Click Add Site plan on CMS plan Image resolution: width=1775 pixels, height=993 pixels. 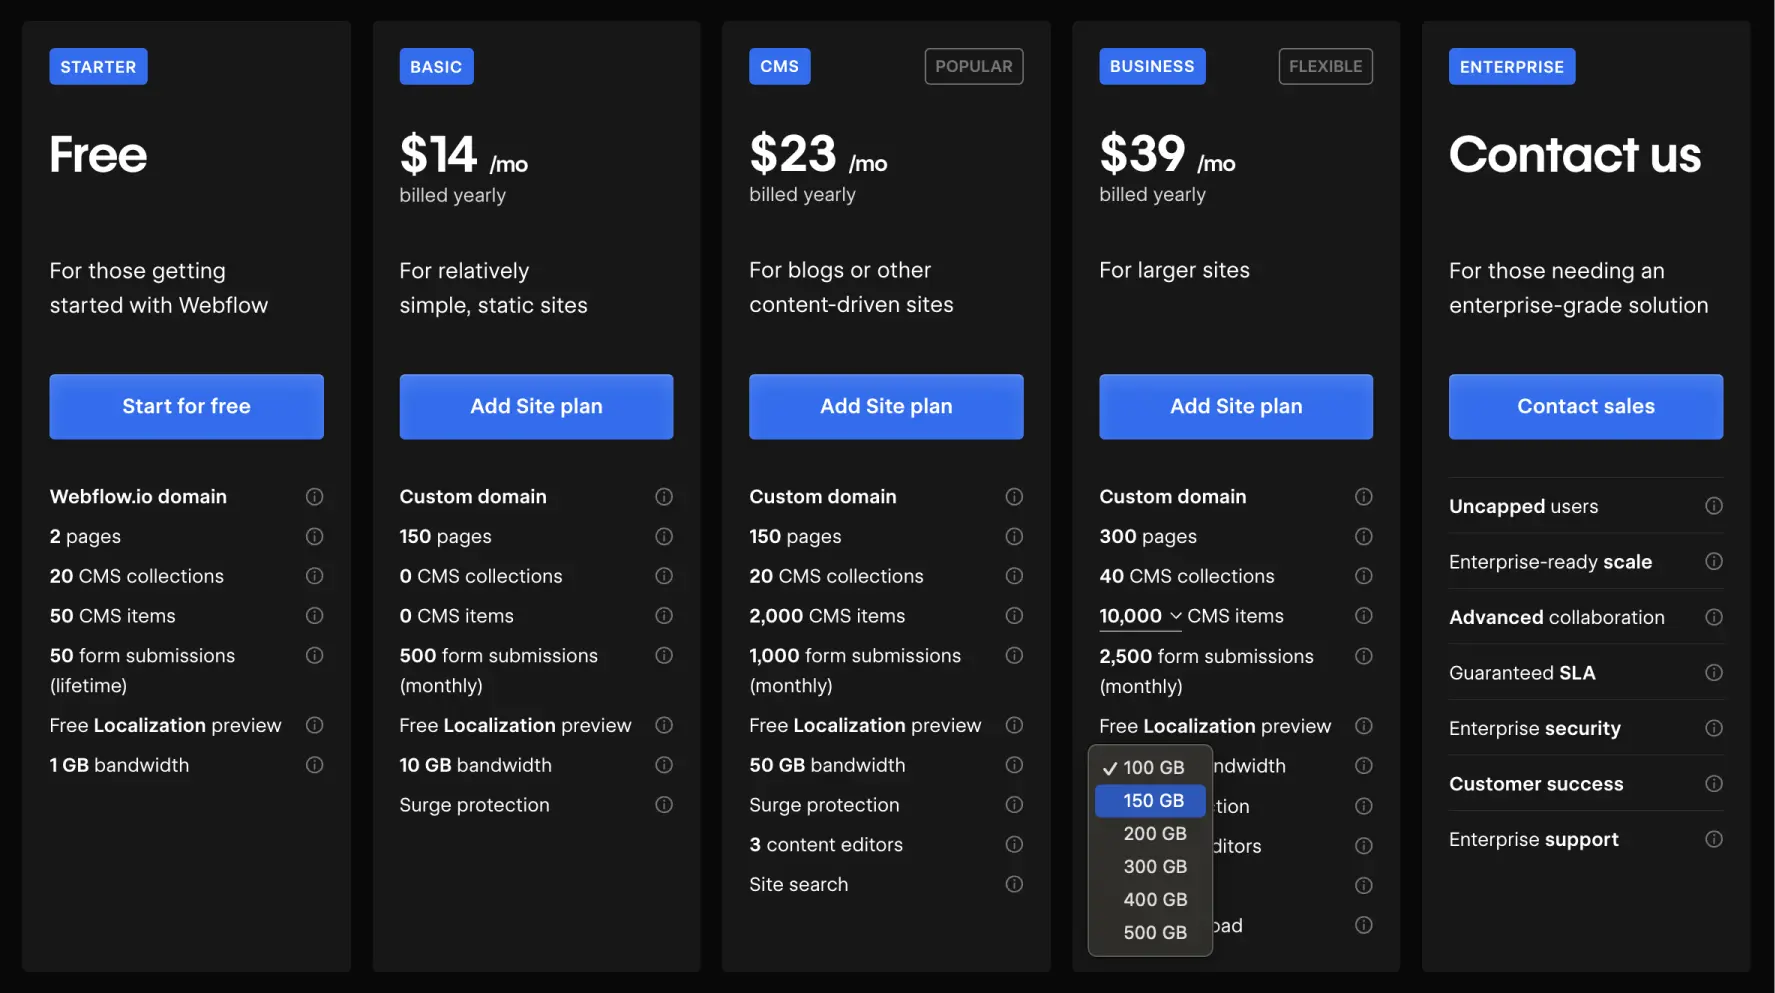point(886,406)
